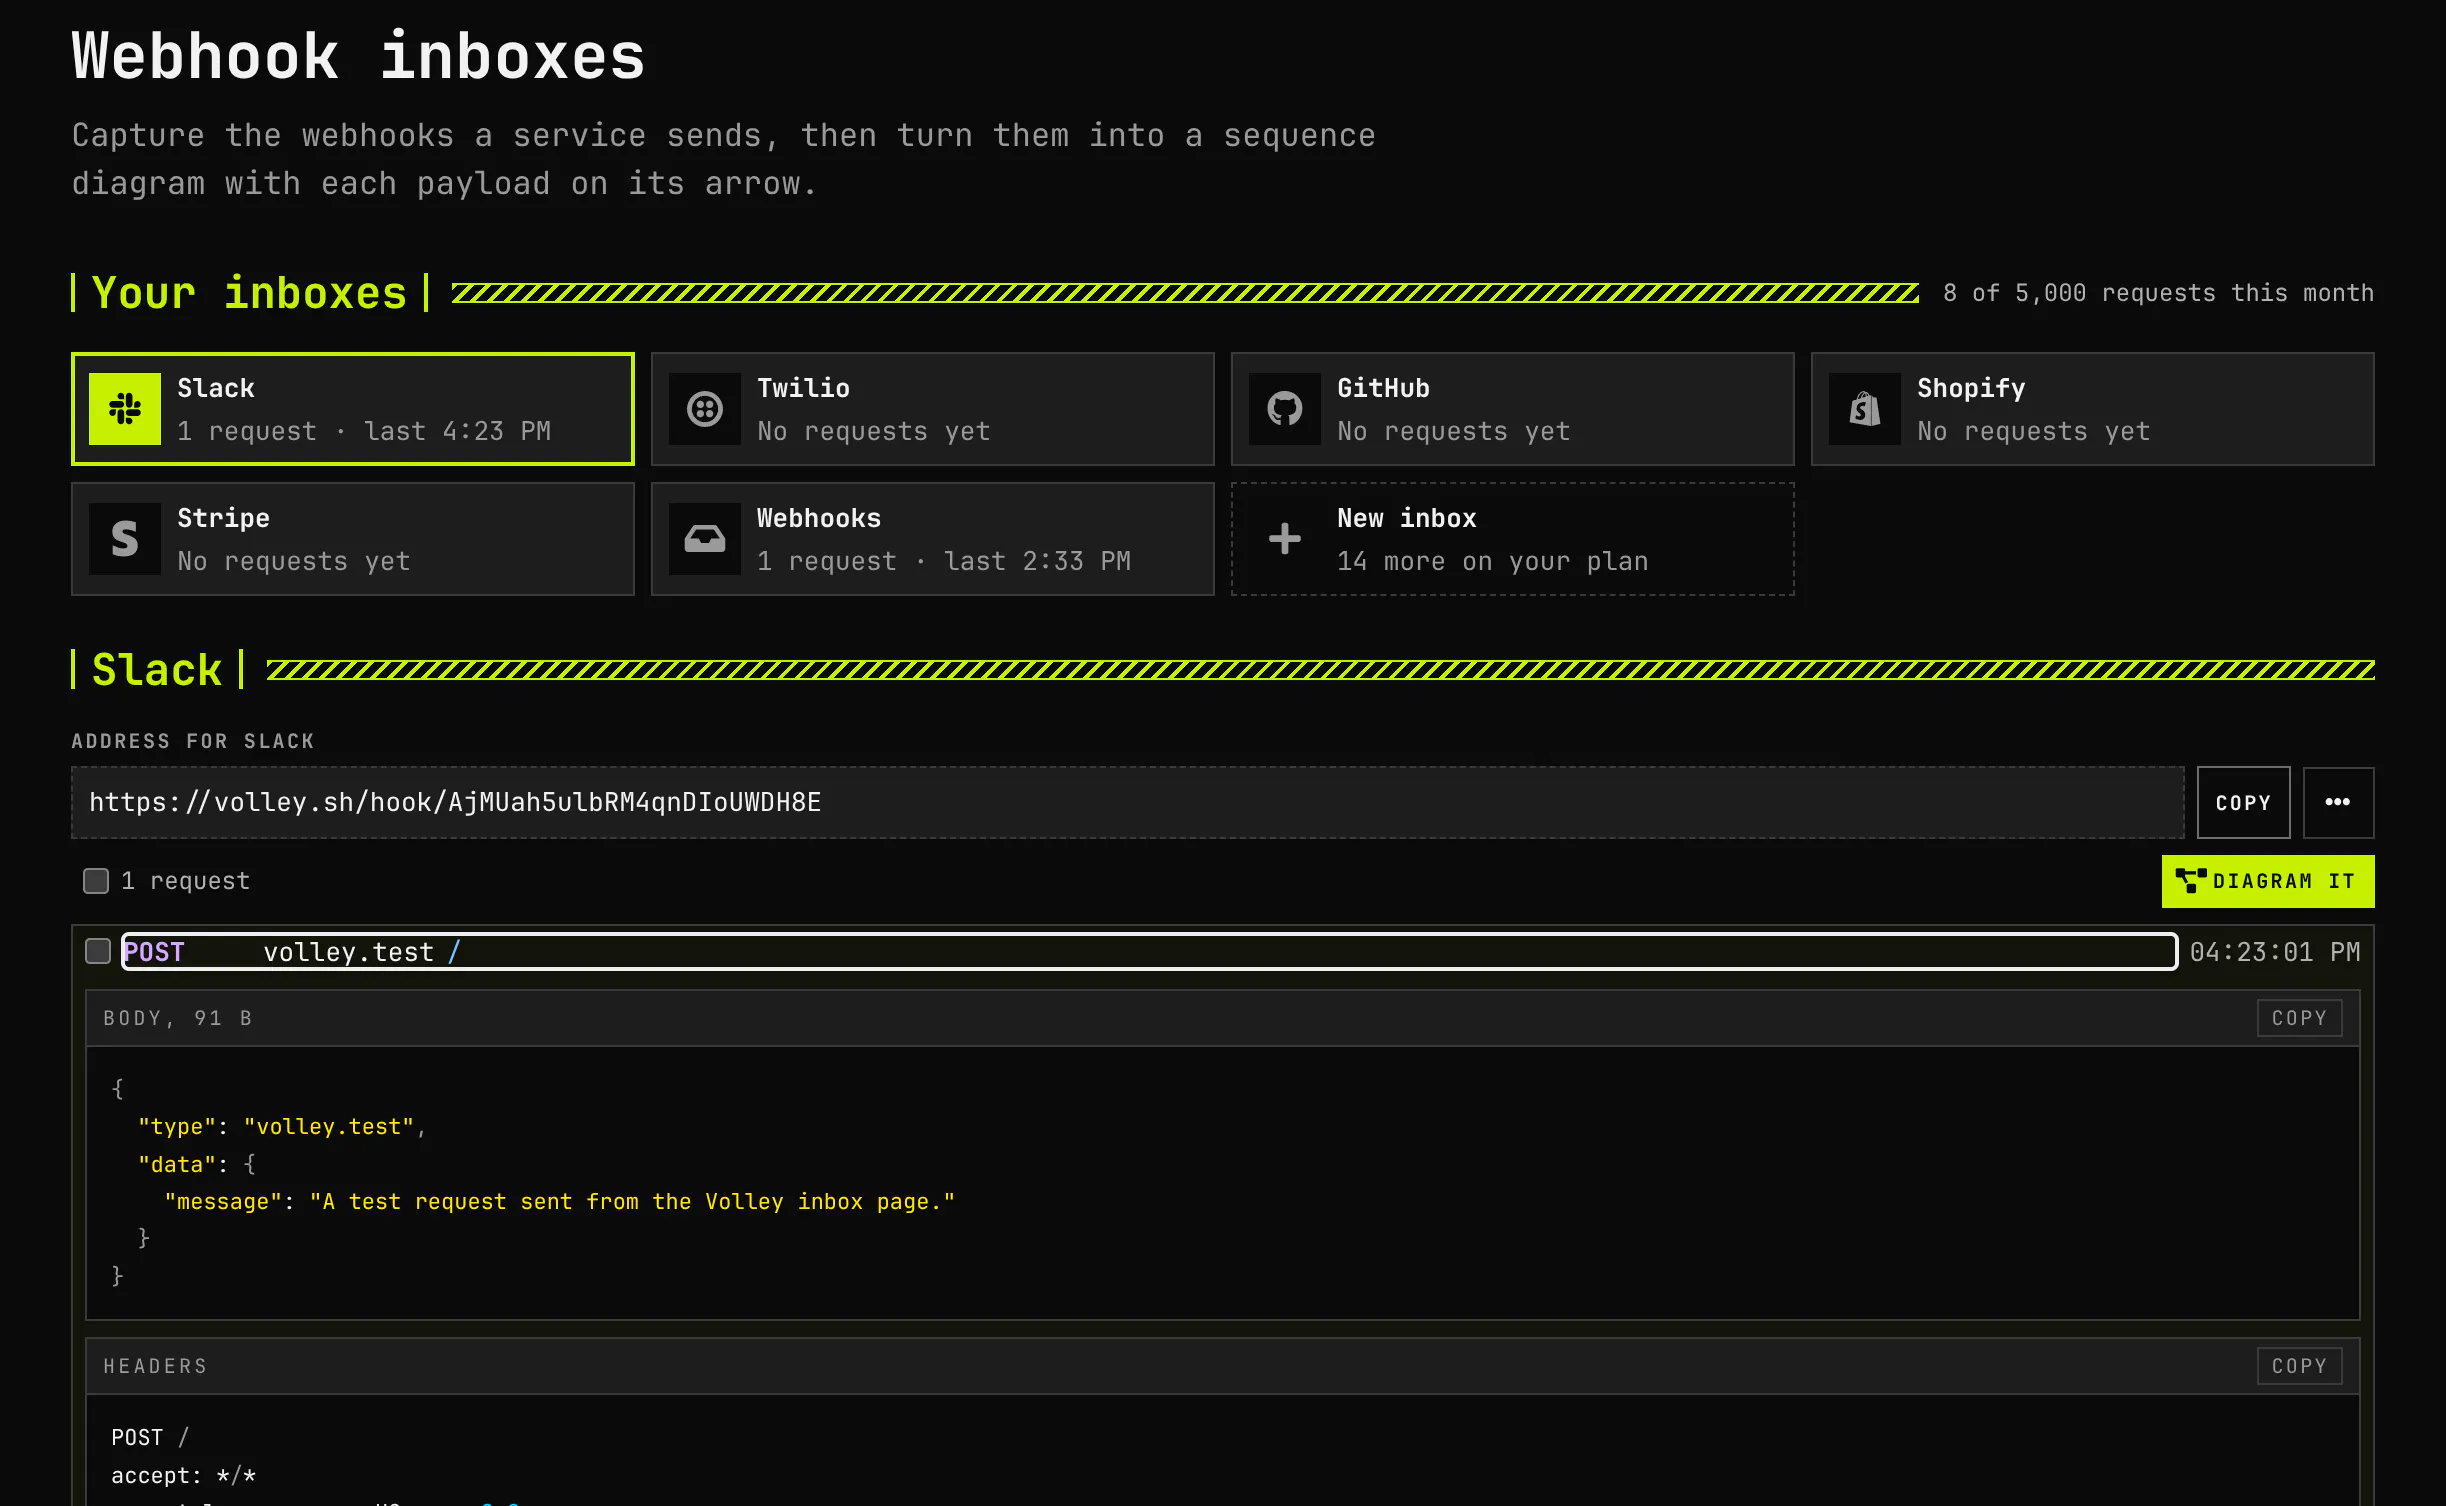2446x1506 pixels.
Task: Click the webhook URL address field
Action: 1127,802
